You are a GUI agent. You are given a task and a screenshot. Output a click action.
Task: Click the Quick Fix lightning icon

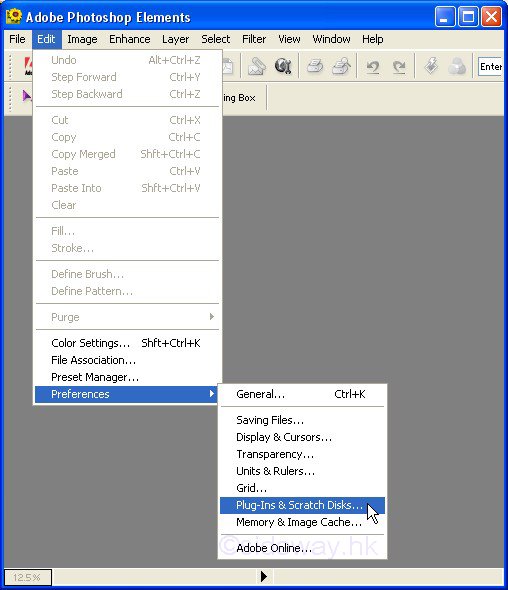(x=431, y=66)
